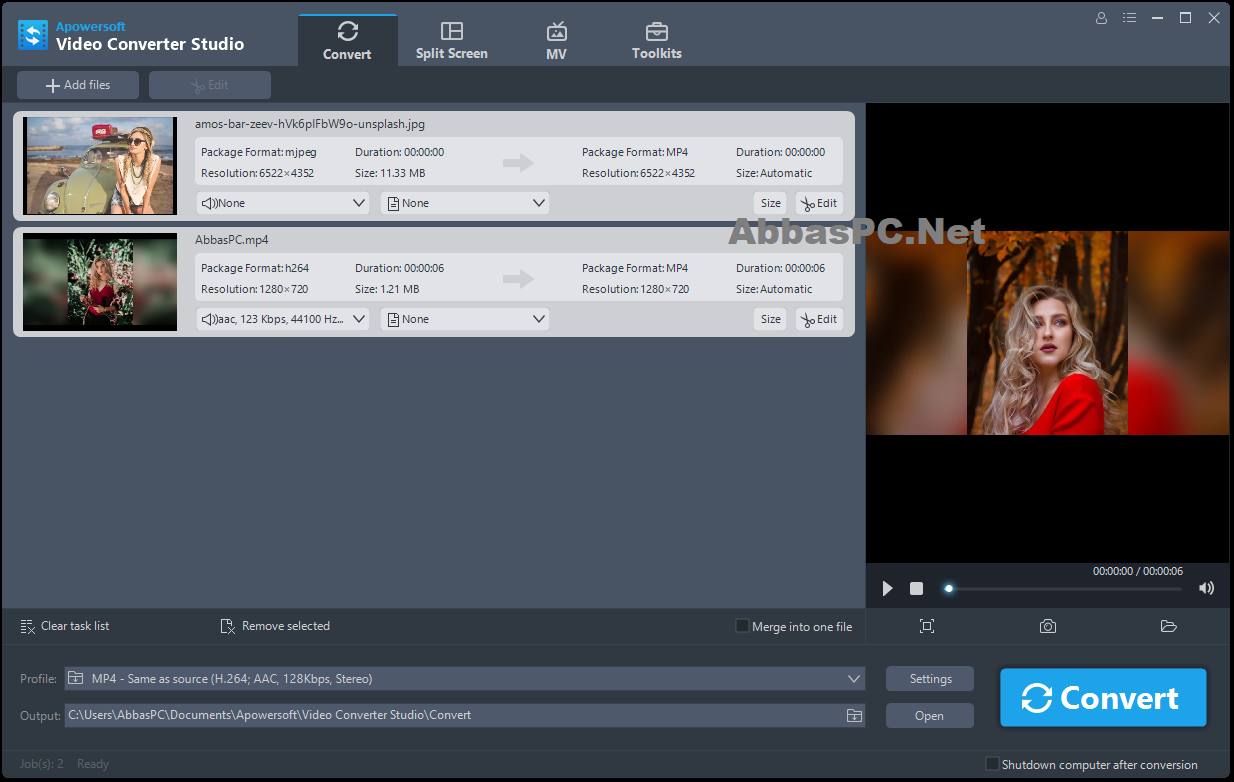
Task: Click the top toolbar Edit button
Action: tap(210, 85)
